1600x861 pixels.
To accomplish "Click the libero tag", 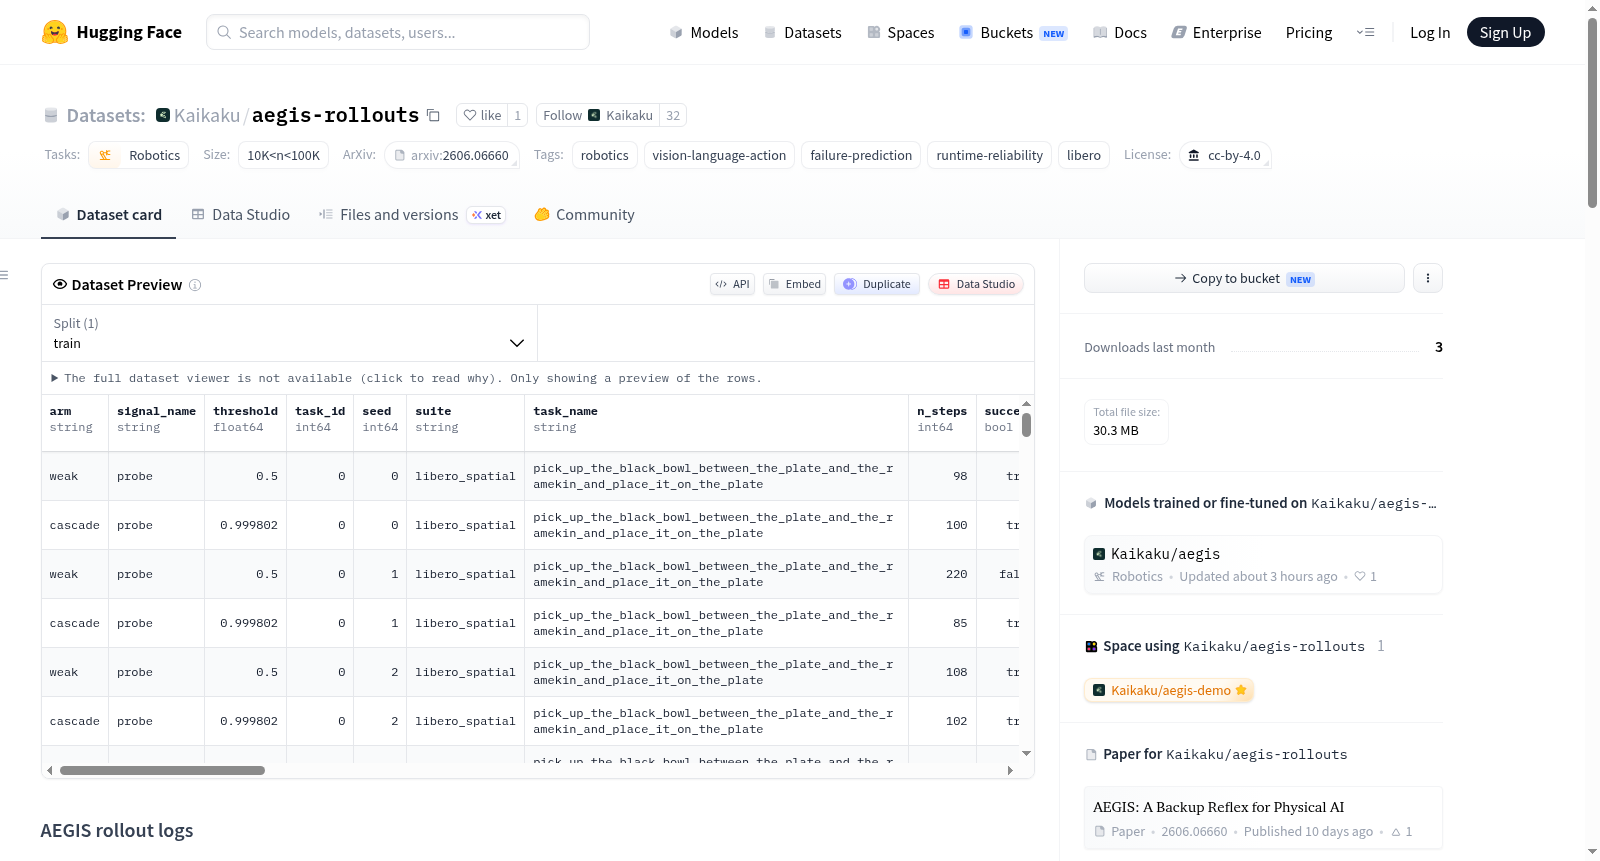I will pos(1084,155).
